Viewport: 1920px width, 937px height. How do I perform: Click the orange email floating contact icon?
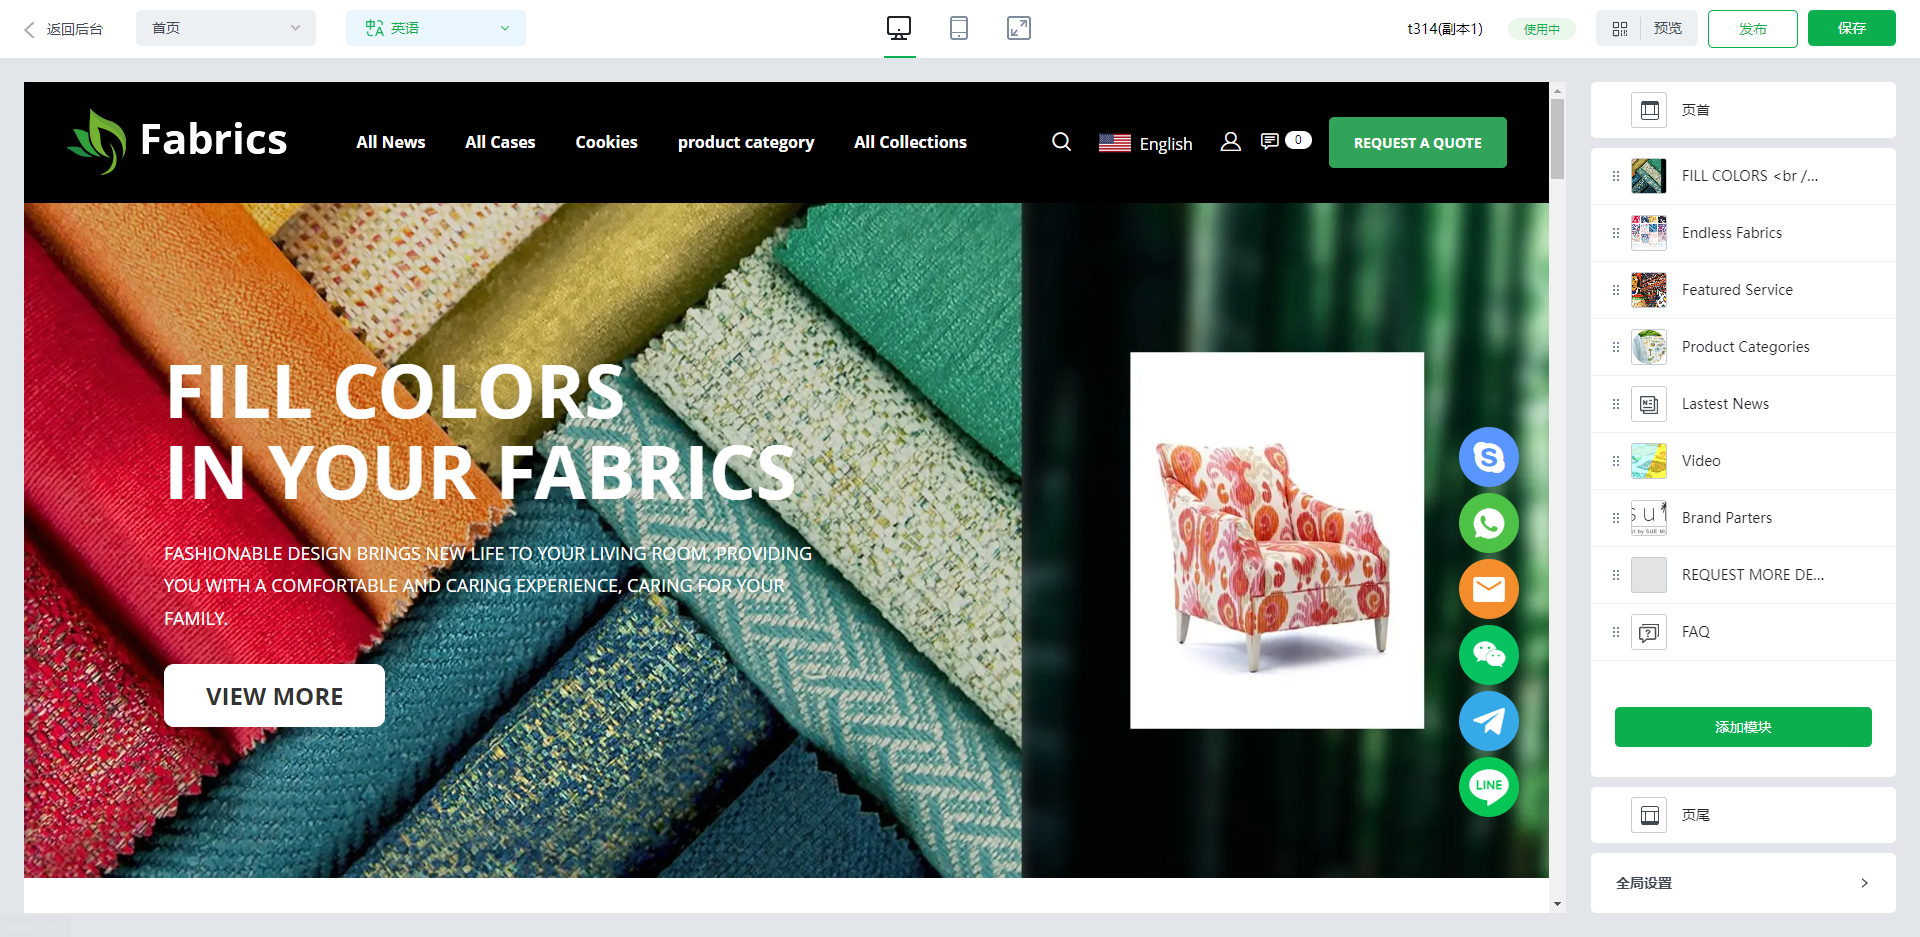(1489, 589)
